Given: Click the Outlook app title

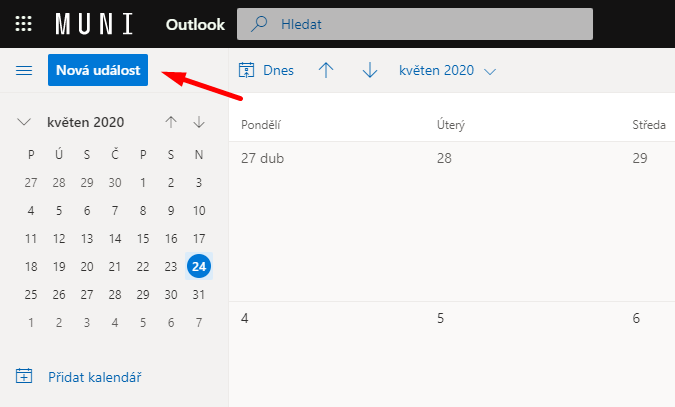Looking at the screenshot, I should (194, 23).
